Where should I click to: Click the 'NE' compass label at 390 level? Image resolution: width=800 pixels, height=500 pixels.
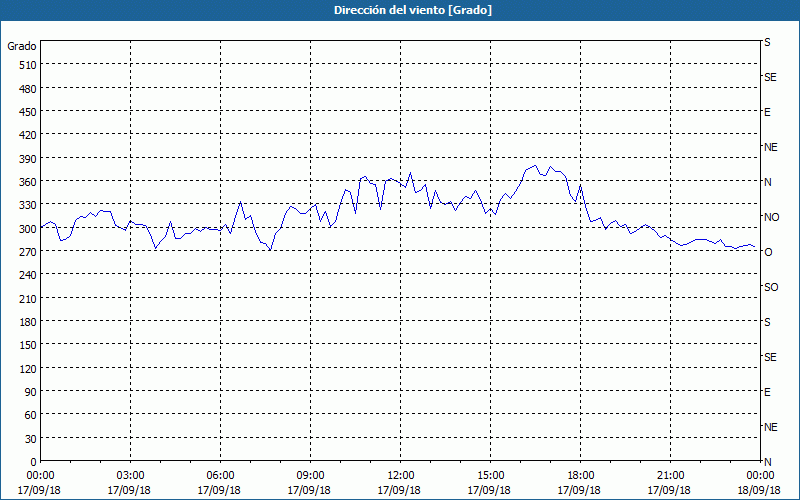tap(770, 147)
